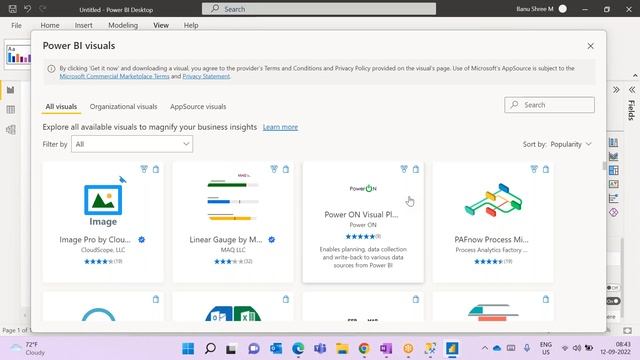Click the badge icon beside the bag on Linear Gauge card
Viewport: 640px width, 360px height.
[x=274, y=169]
